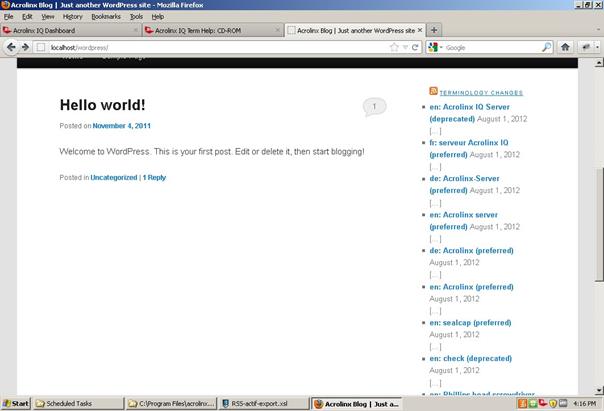Switch to RSS-actif-export.xsl taskbar window
Image resolution: width=604 pixels, height=411 pixels.
264,404
